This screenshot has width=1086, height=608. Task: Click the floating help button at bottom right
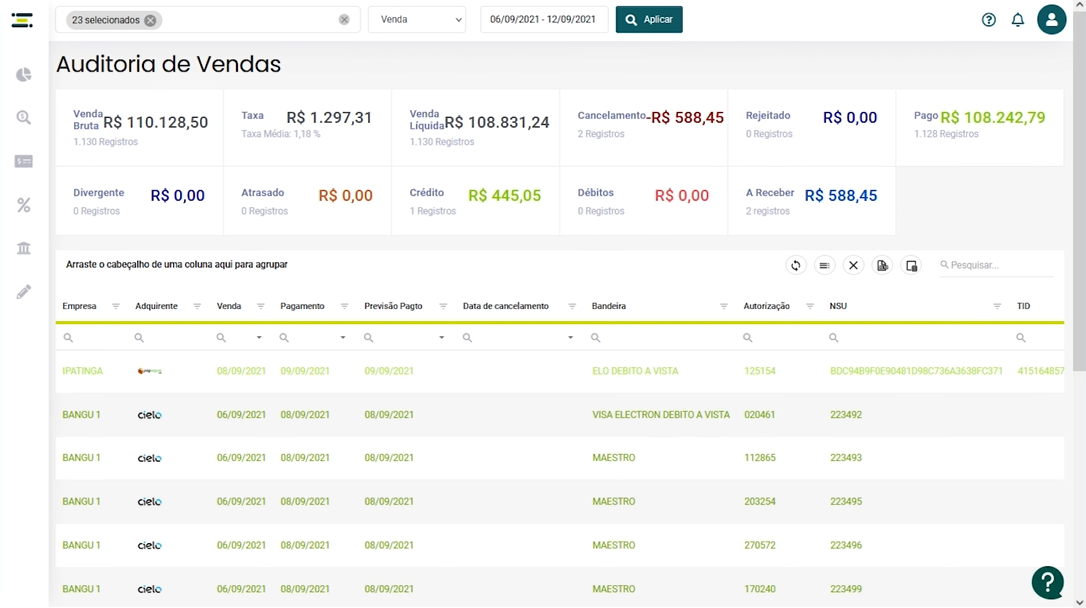[1047, 582]
